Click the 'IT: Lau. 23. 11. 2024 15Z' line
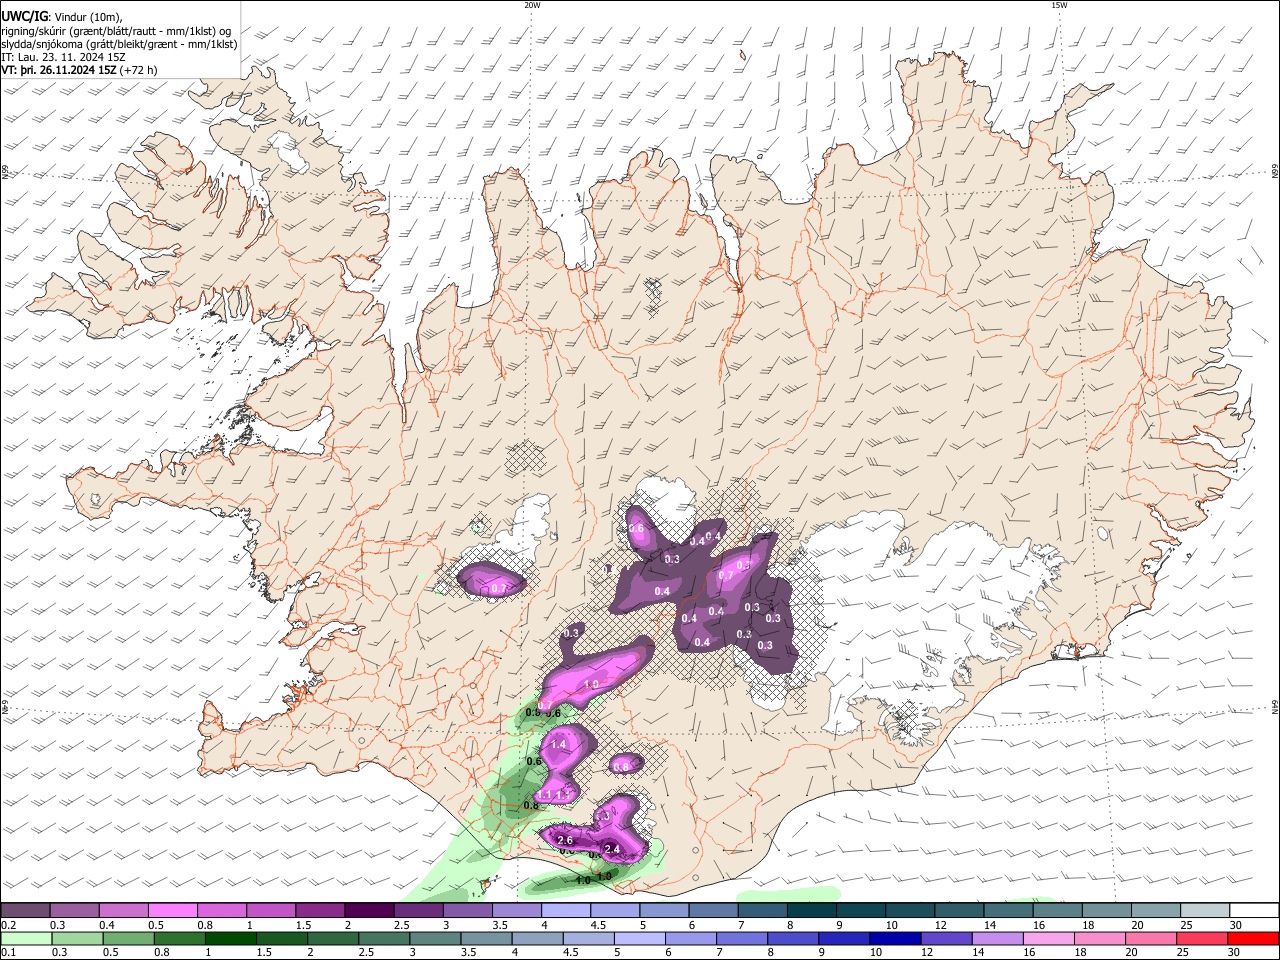 (x=63, y=57)
